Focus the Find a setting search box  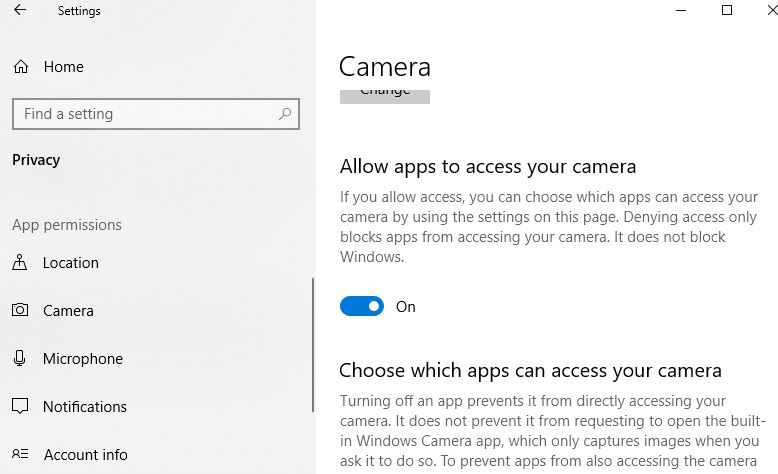[x=145, y=114]
